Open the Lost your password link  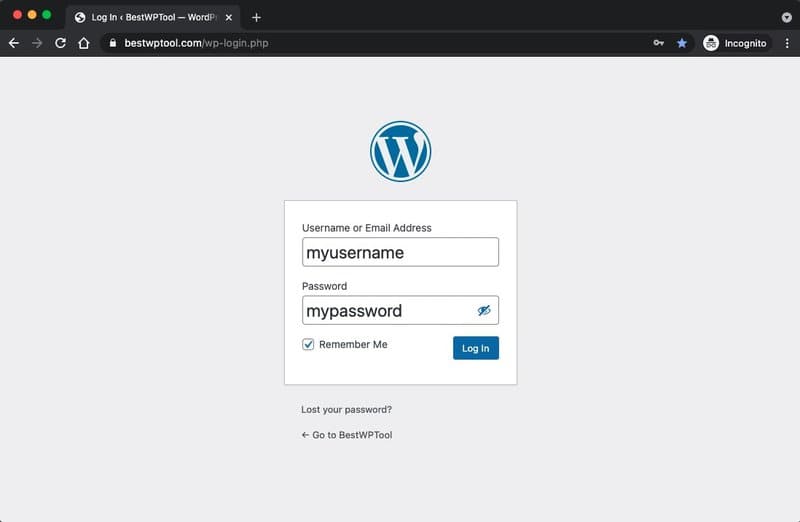click(346, 409)
